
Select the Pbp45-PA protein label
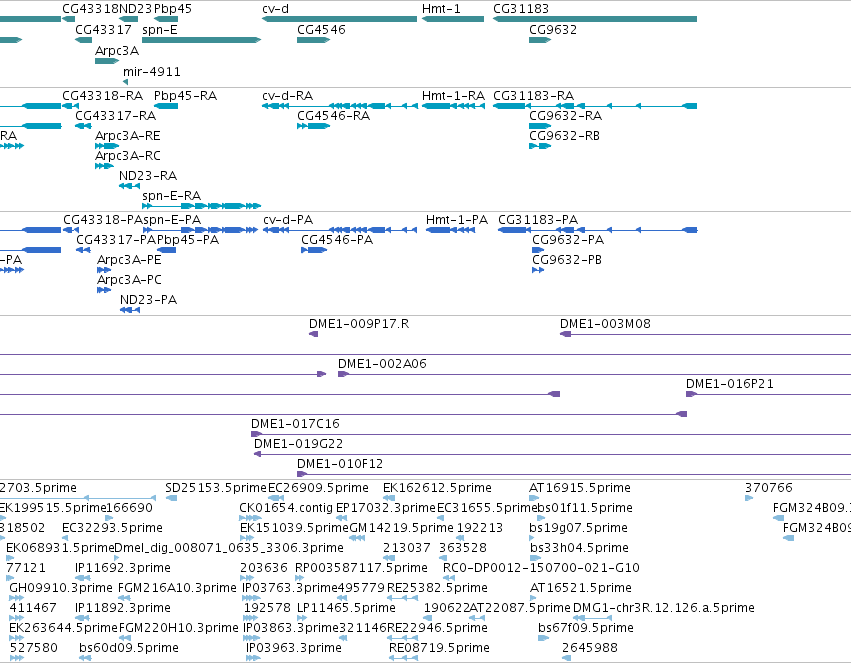188,240
